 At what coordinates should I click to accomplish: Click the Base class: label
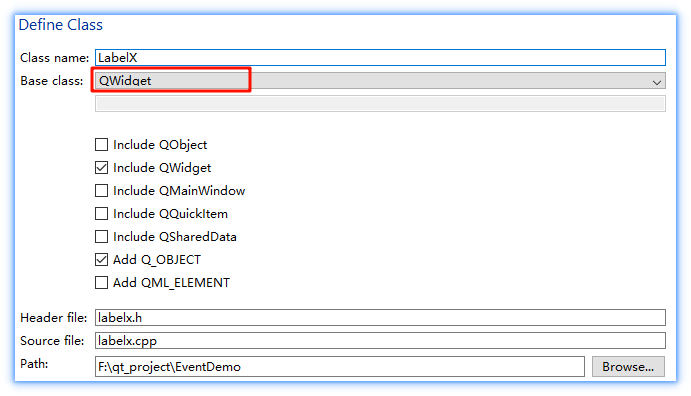pyautogui.click(x=52, y=81)
